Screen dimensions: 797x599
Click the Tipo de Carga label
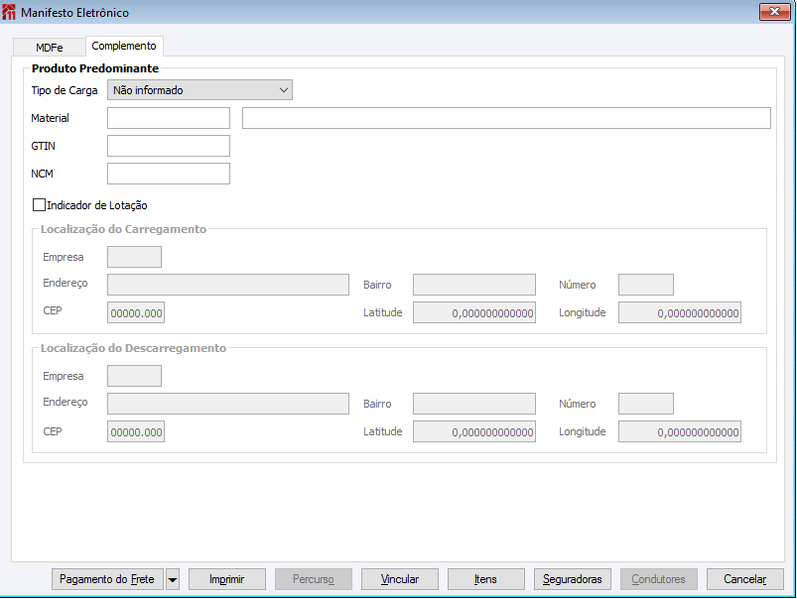[x=64, y=90]
